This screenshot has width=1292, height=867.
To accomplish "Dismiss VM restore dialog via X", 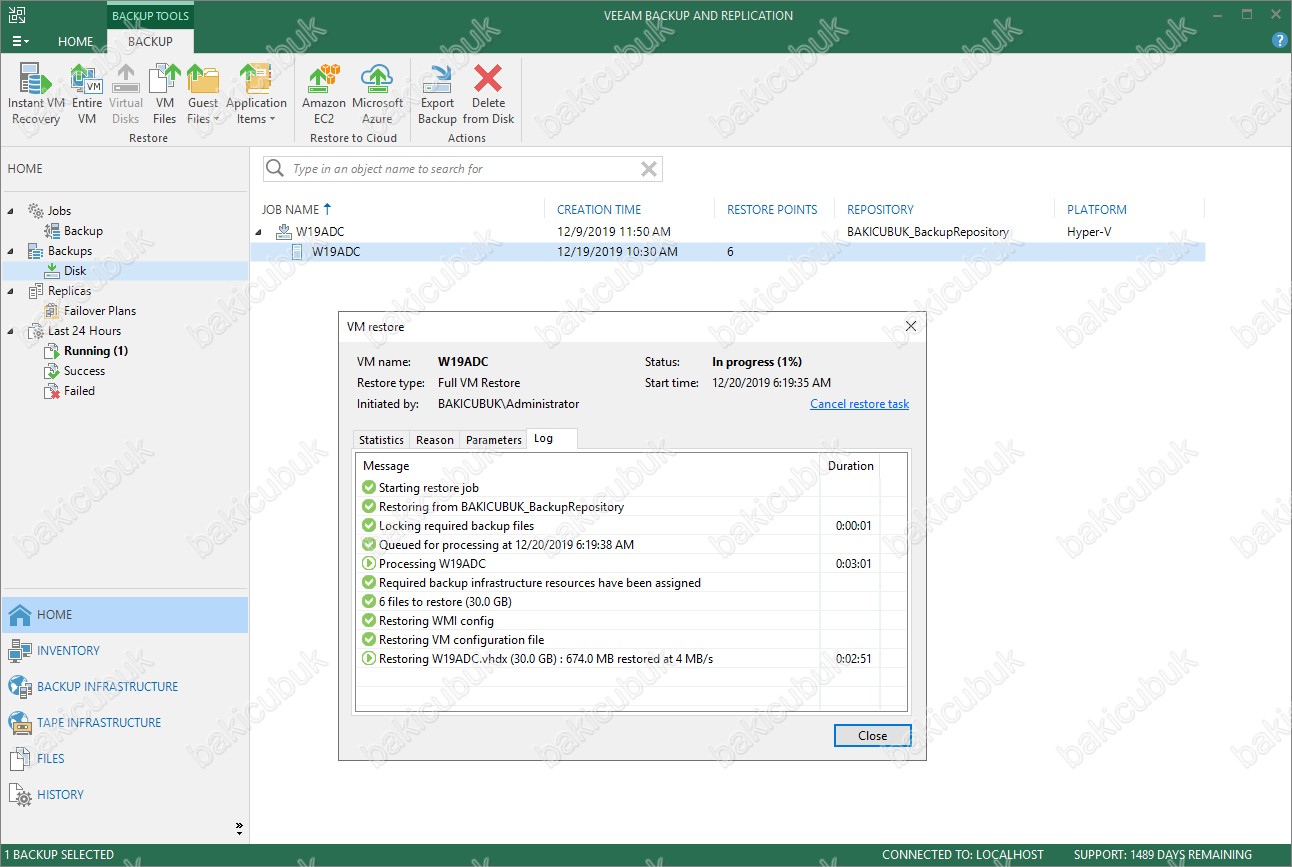I will click(910, 326).
